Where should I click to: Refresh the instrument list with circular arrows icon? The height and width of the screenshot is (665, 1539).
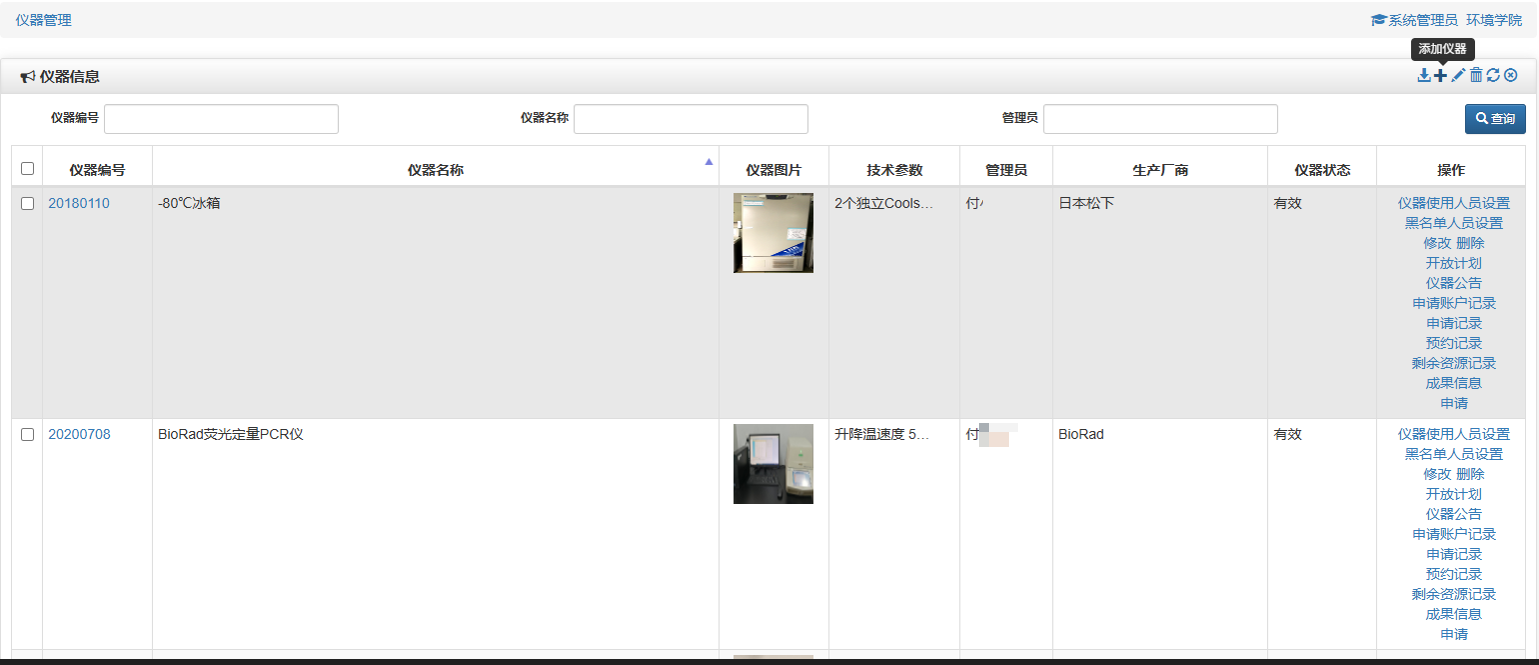point(1492,74)
